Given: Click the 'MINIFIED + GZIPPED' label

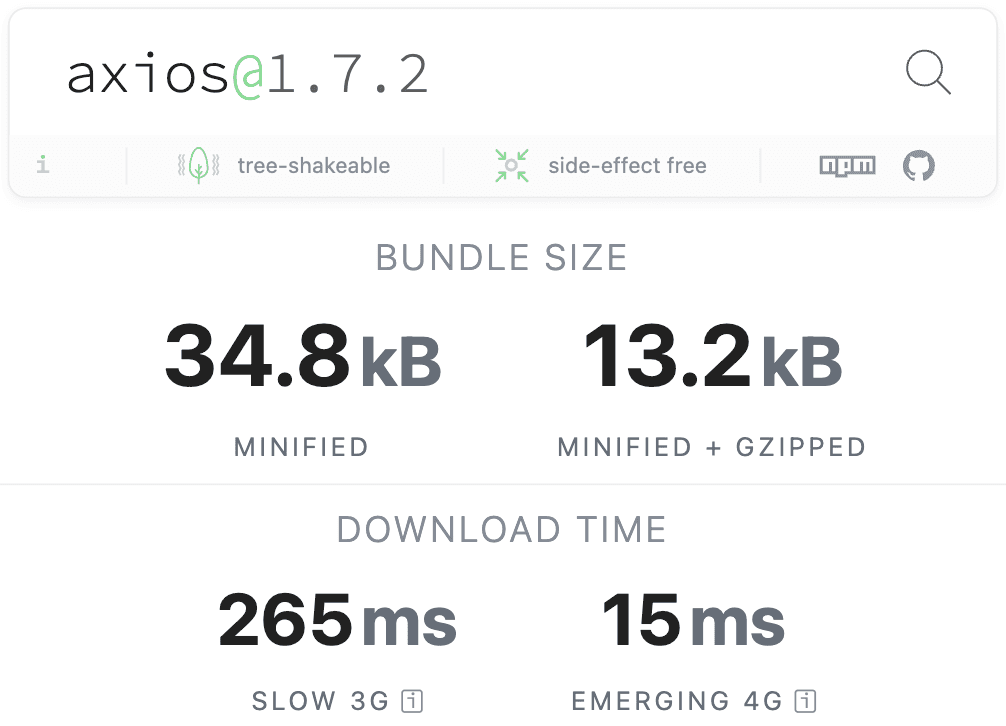Looking at the screenshot, I should click(711, 447).
